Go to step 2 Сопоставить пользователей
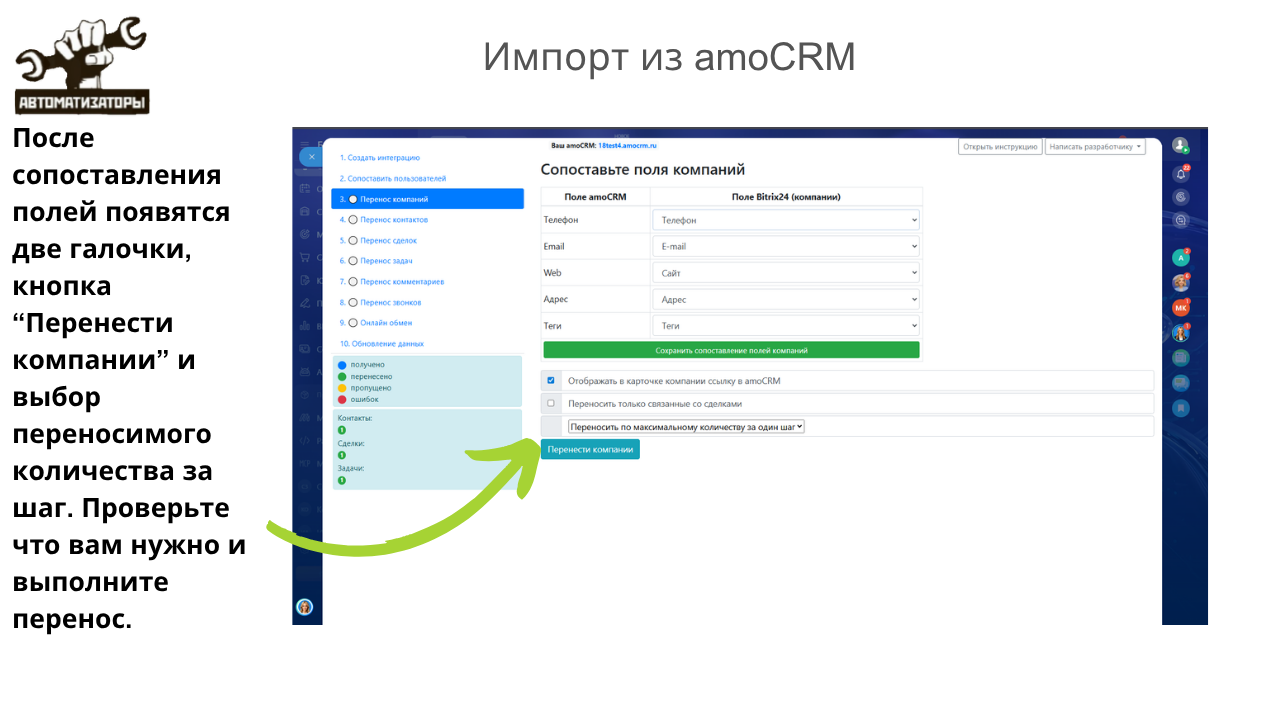This screenshot has width=1280, height=720. 392,178
